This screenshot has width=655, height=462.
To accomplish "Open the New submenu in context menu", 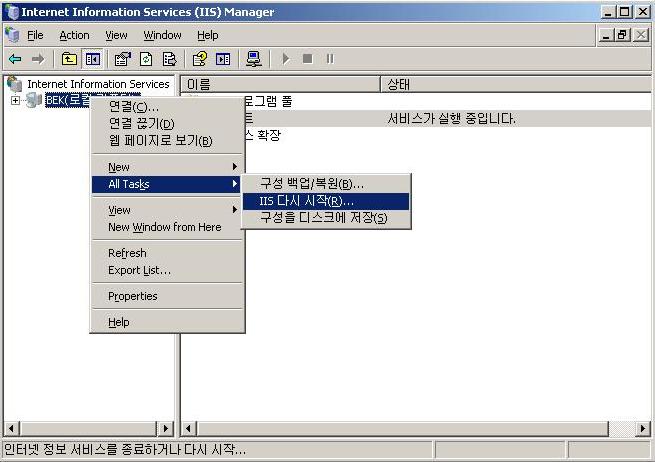I will 167,167.
